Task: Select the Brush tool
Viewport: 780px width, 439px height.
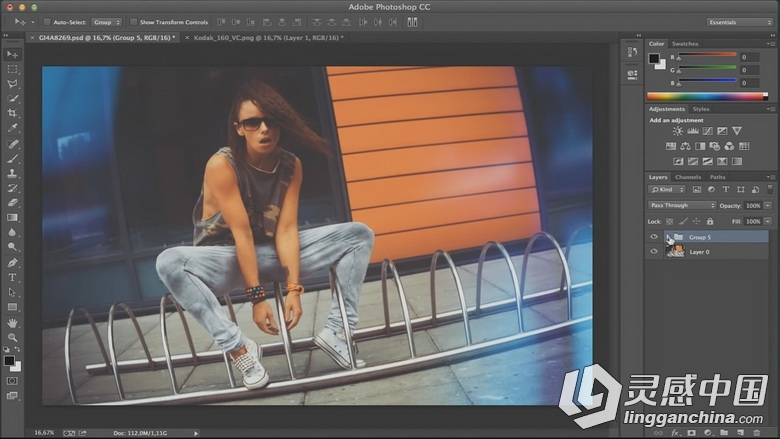Action: [12, 159]
